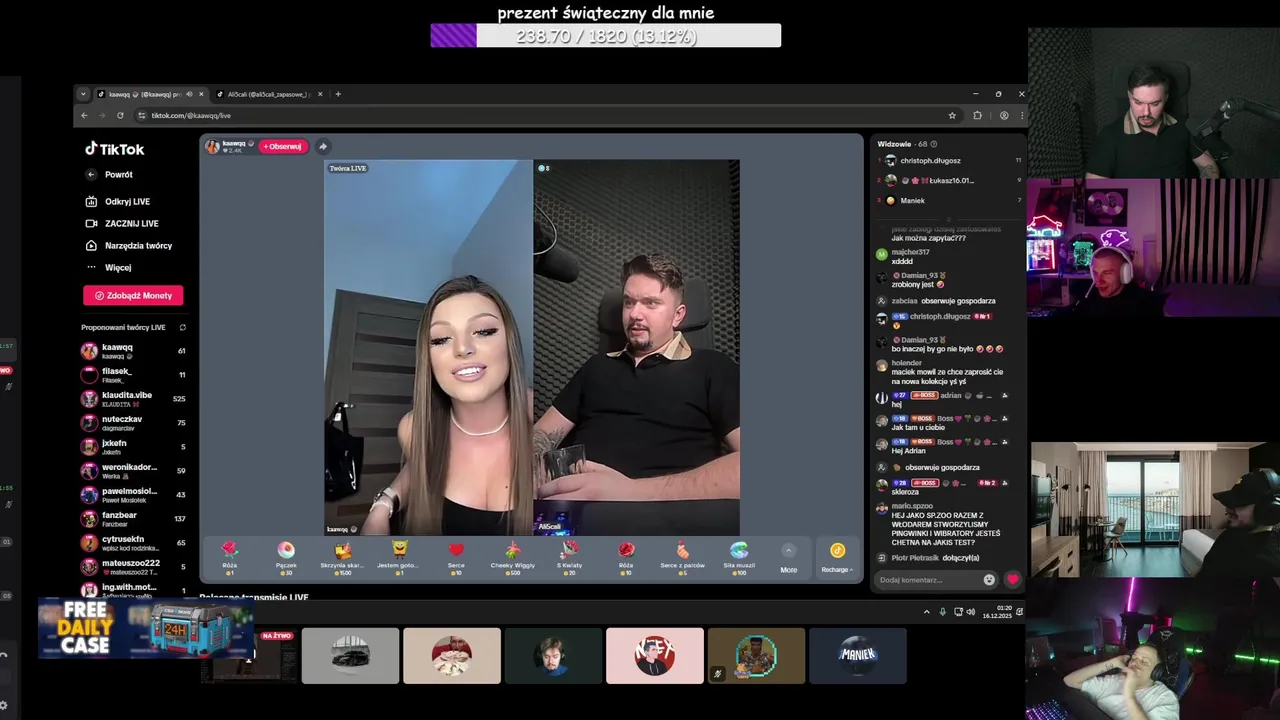Screen dimensions: 1280x720
Task: Send the S Kwiaty gift
Action: click(x=570, y=557)
